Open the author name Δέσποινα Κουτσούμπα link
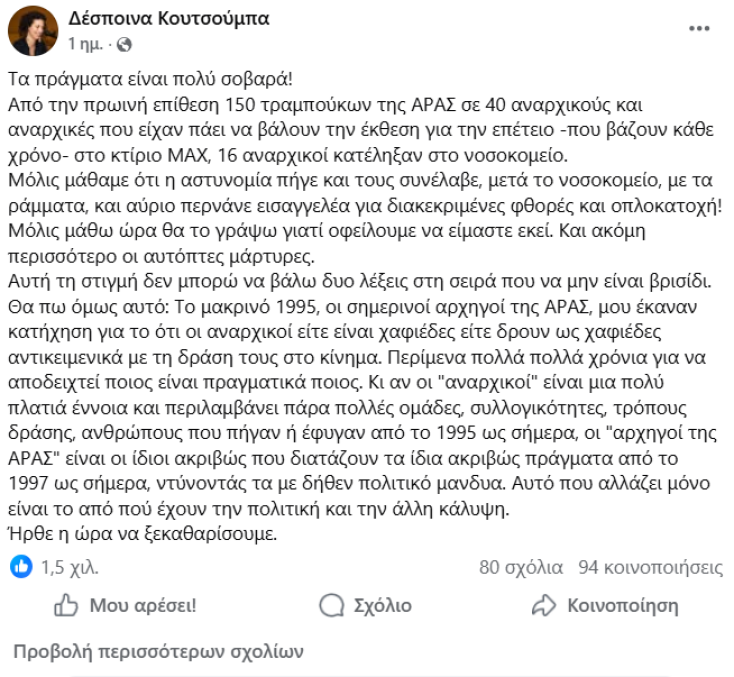The width and height of the screenshot is (734, 677). [x=169, y=20]
